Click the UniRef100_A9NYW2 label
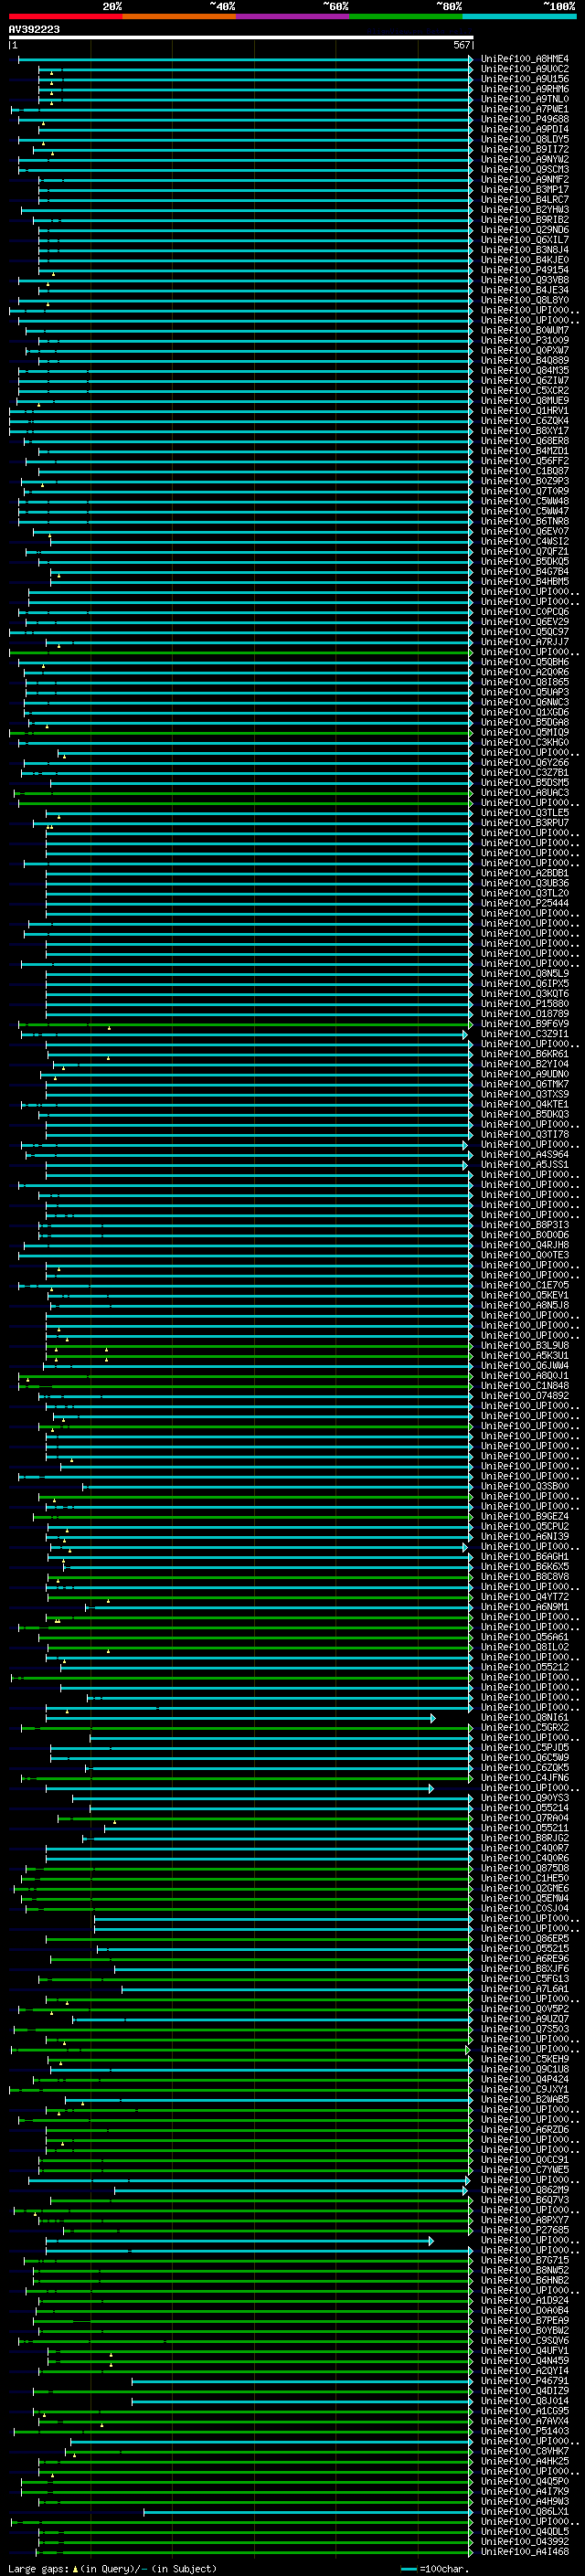The width and height of the screenshot is (585, 2576). 525,159
